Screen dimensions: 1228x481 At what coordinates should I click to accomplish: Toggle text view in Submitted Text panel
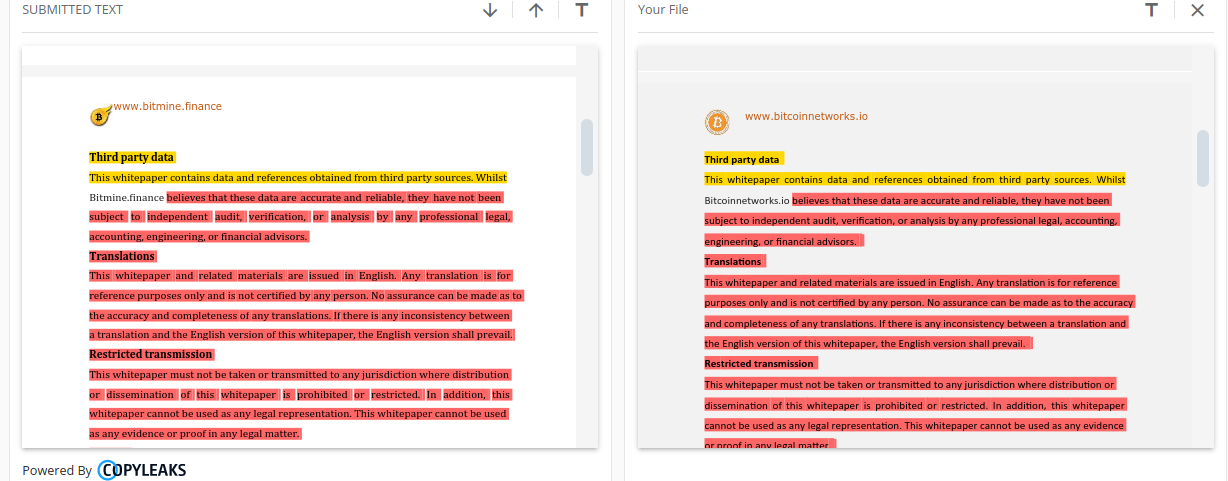coord(582,10)
